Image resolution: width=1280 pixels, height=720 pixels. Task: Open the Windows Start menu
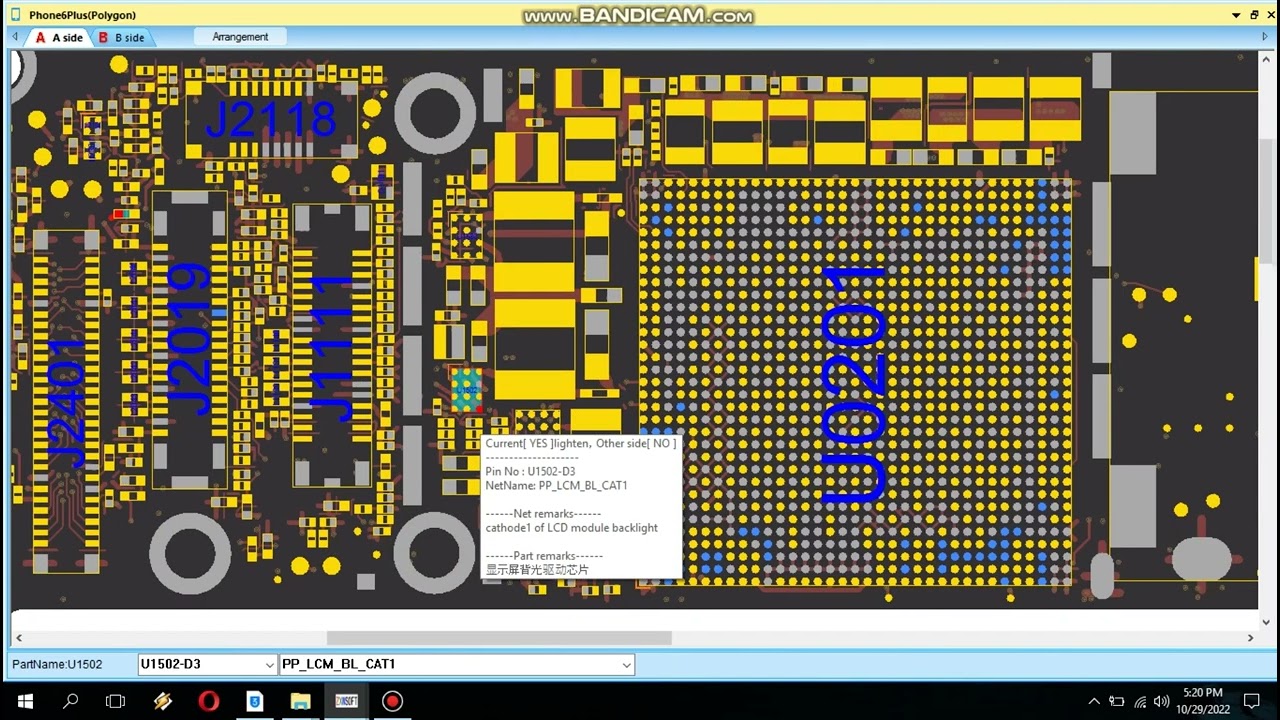24,701
